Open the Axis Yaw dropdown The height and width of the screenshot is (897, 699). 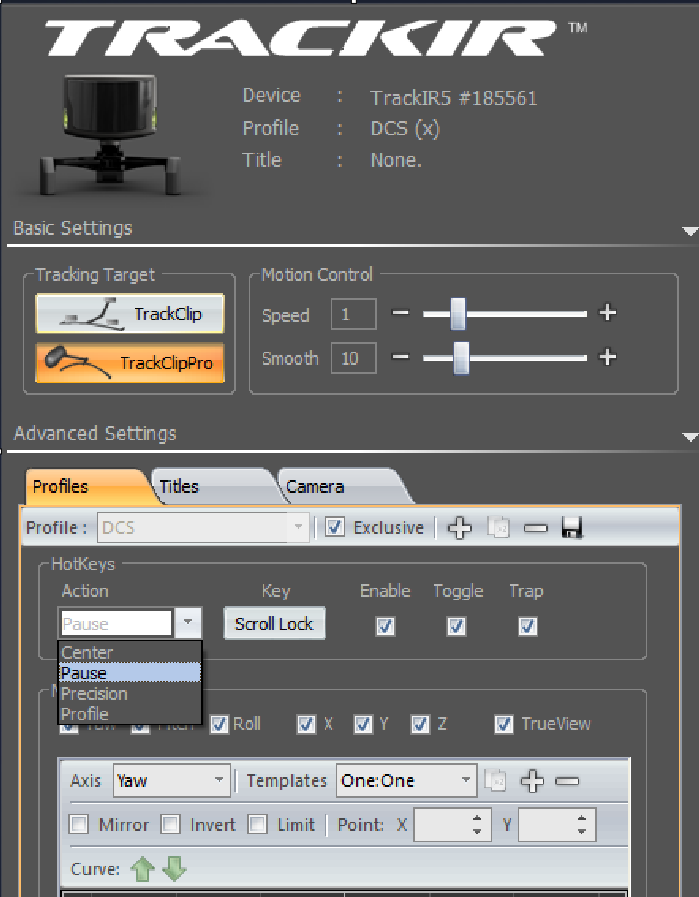click(172, 780)
